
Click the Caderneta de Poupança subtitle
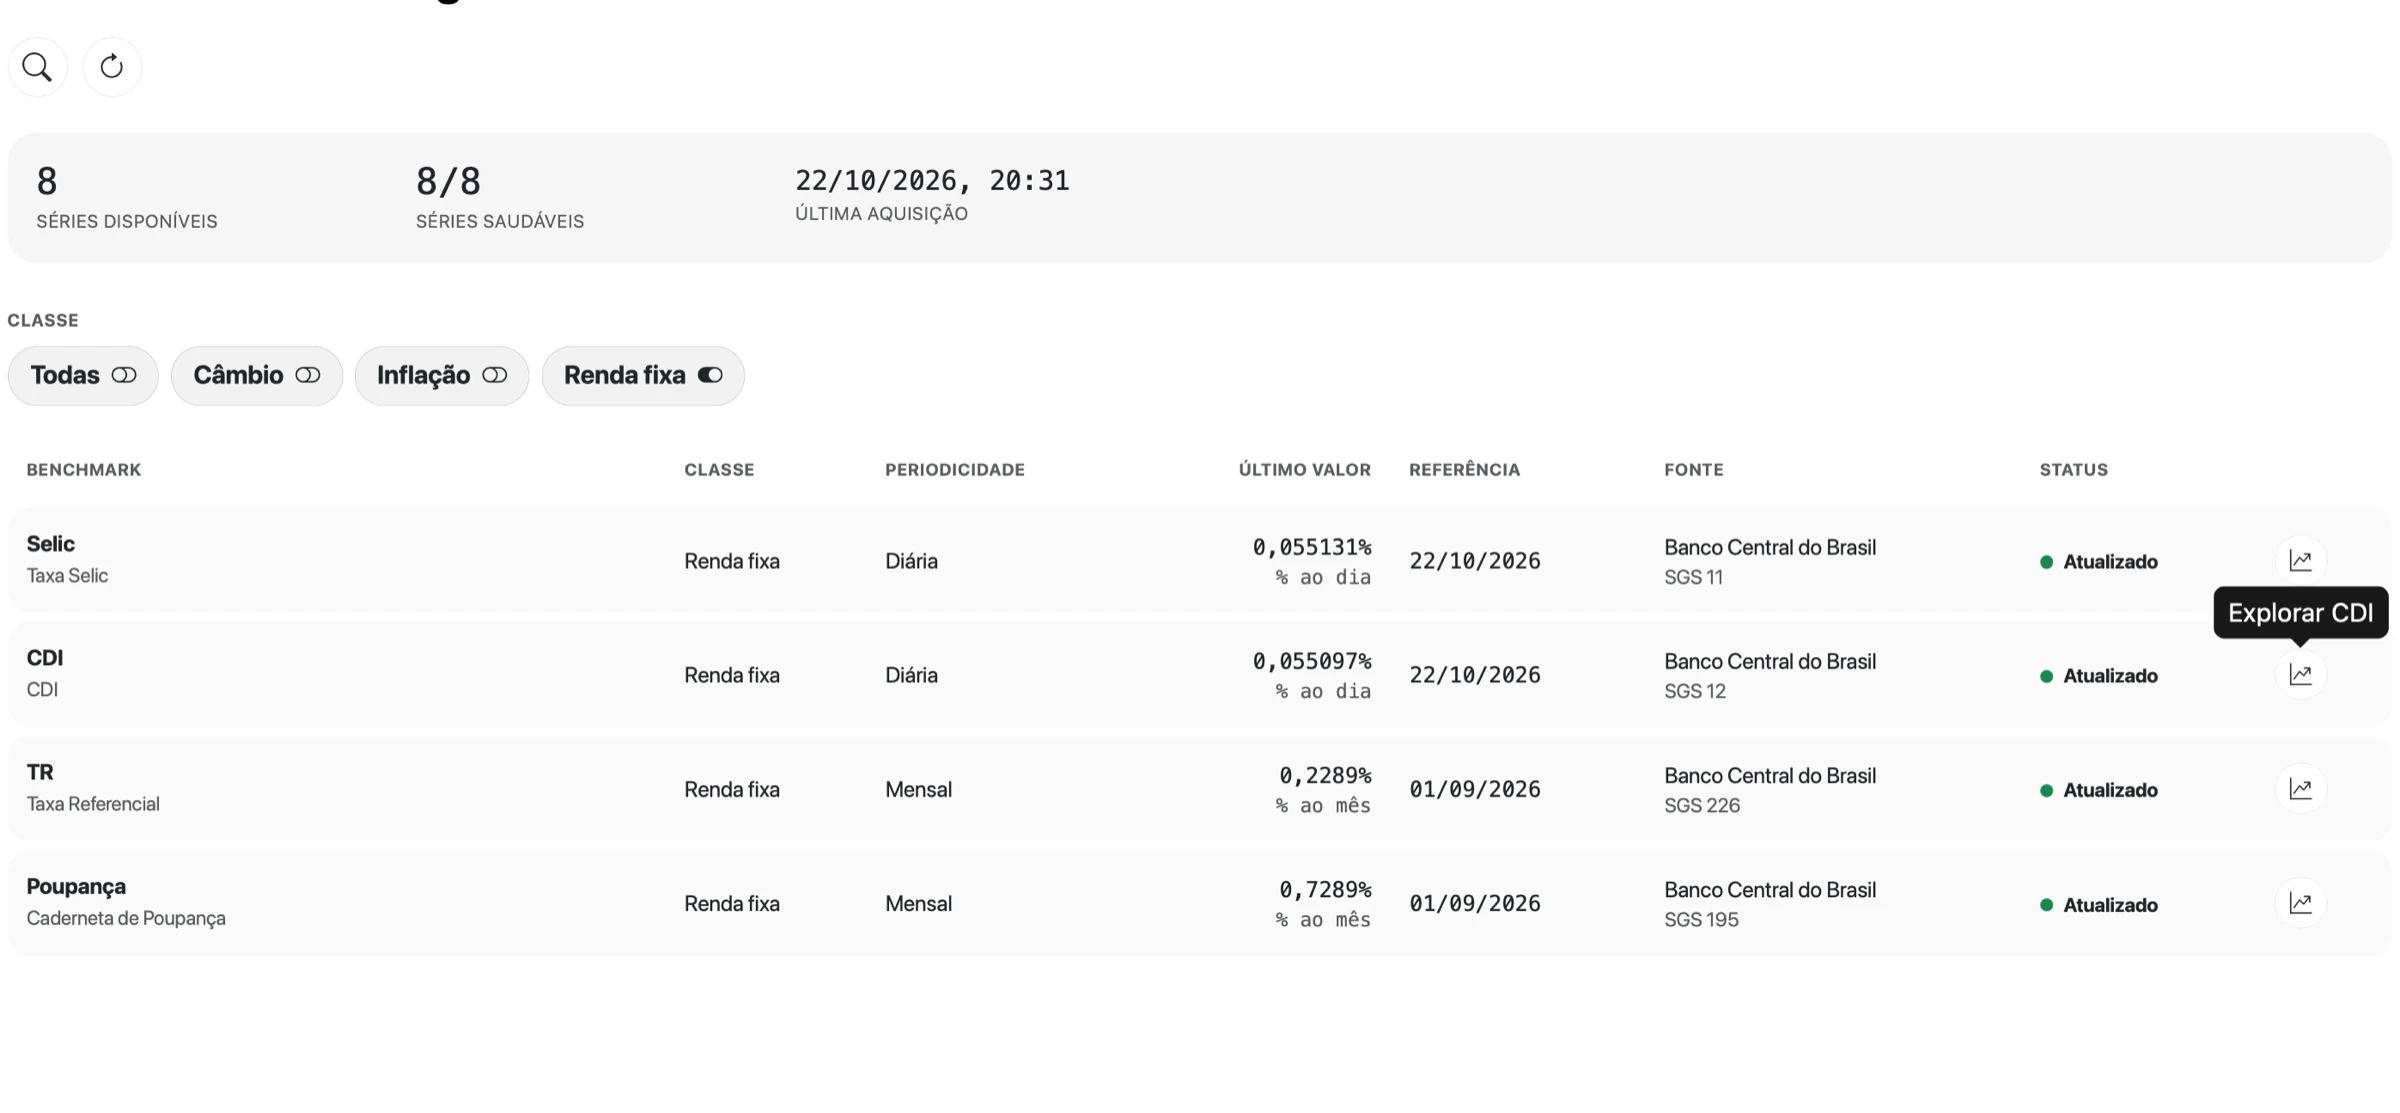(x=126, y=919)
